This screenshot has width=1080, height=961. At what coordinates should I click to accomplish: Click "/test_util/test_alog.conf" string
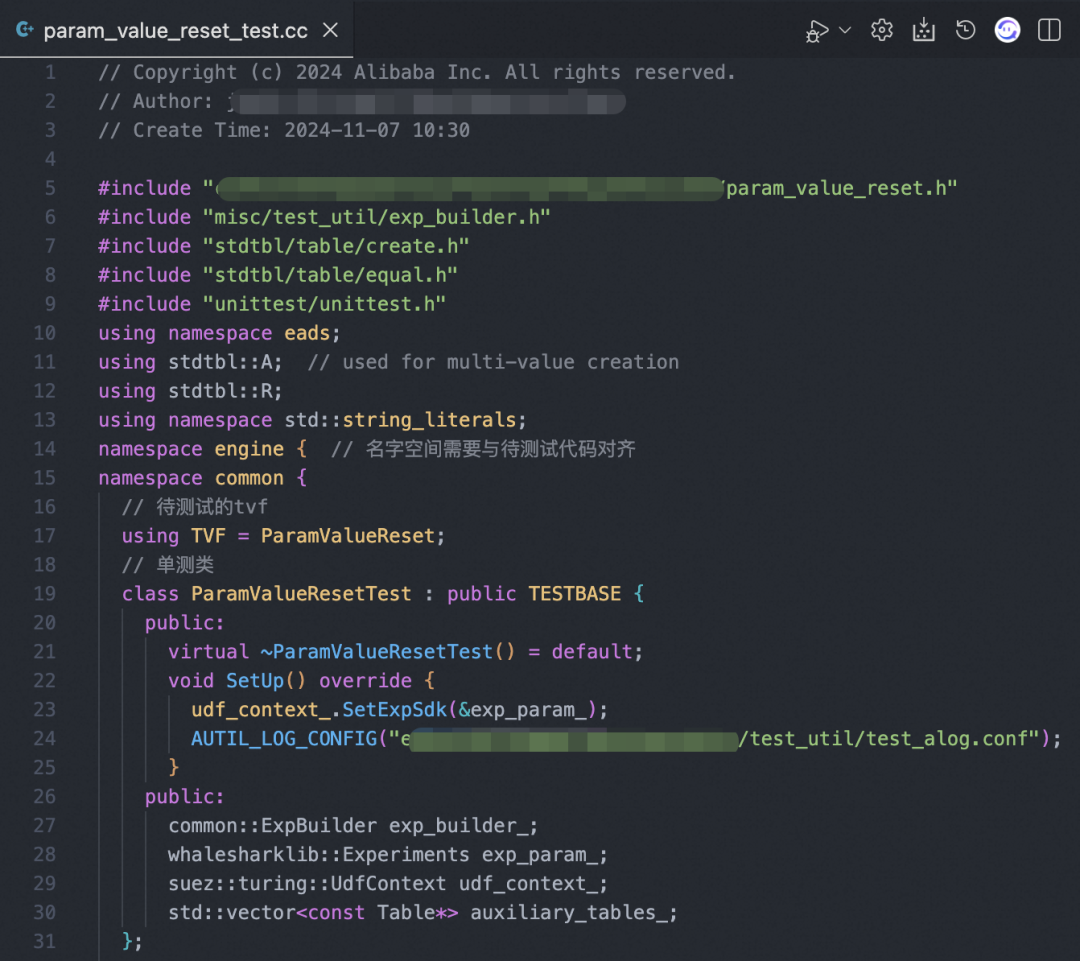pos(888,738)
